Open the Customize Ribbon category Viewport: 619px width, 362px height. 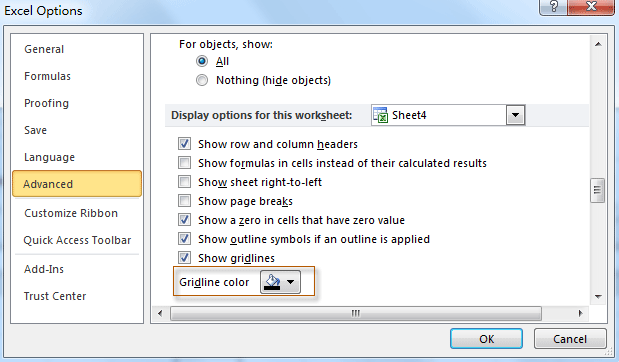click(71, 213)
